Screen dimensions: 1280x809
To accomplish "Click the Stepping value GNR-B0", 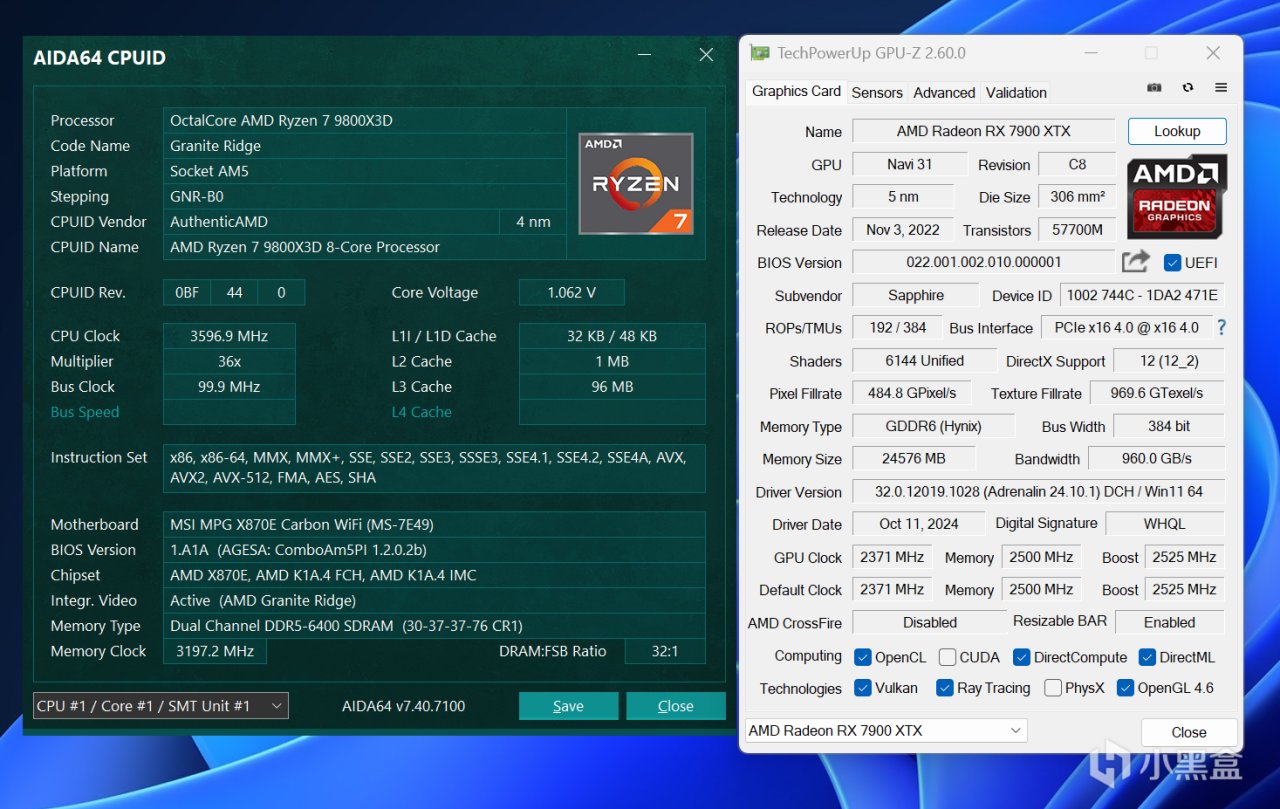I will click(365, 197).
